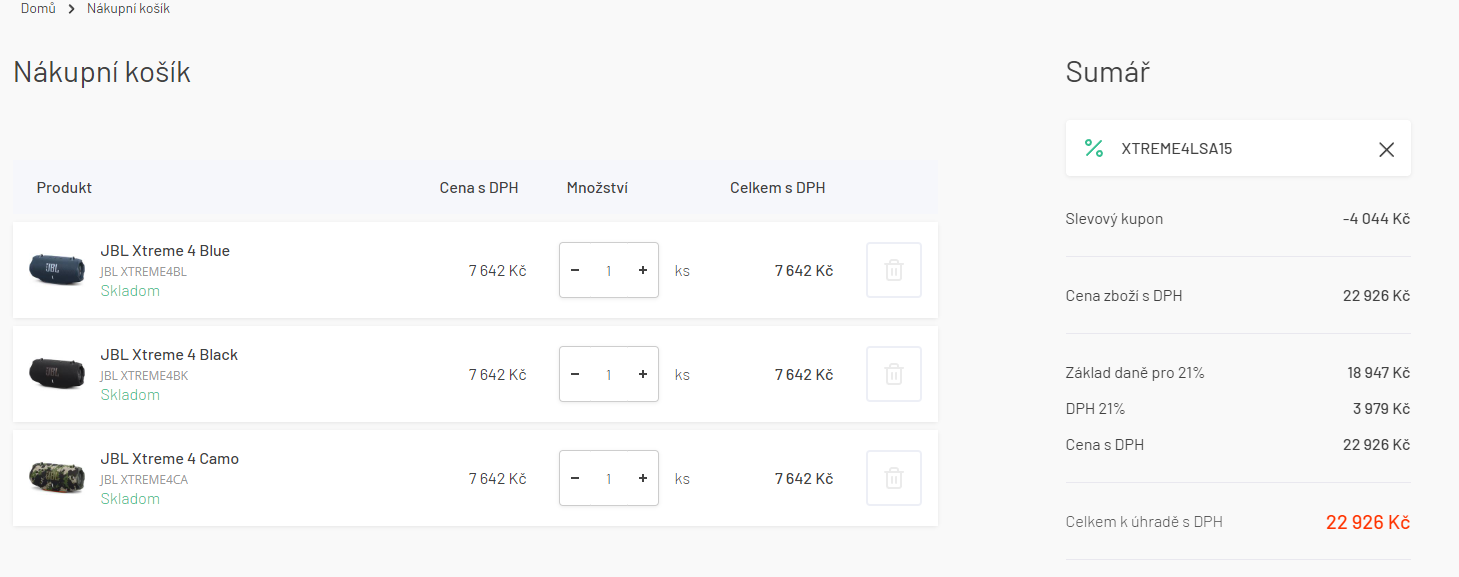Open the JBL Xtreme 4 Blue product link
Image resolution: width=1459 pixels, height=577 pixels.
pyautogui.click(x=165, y=251)
